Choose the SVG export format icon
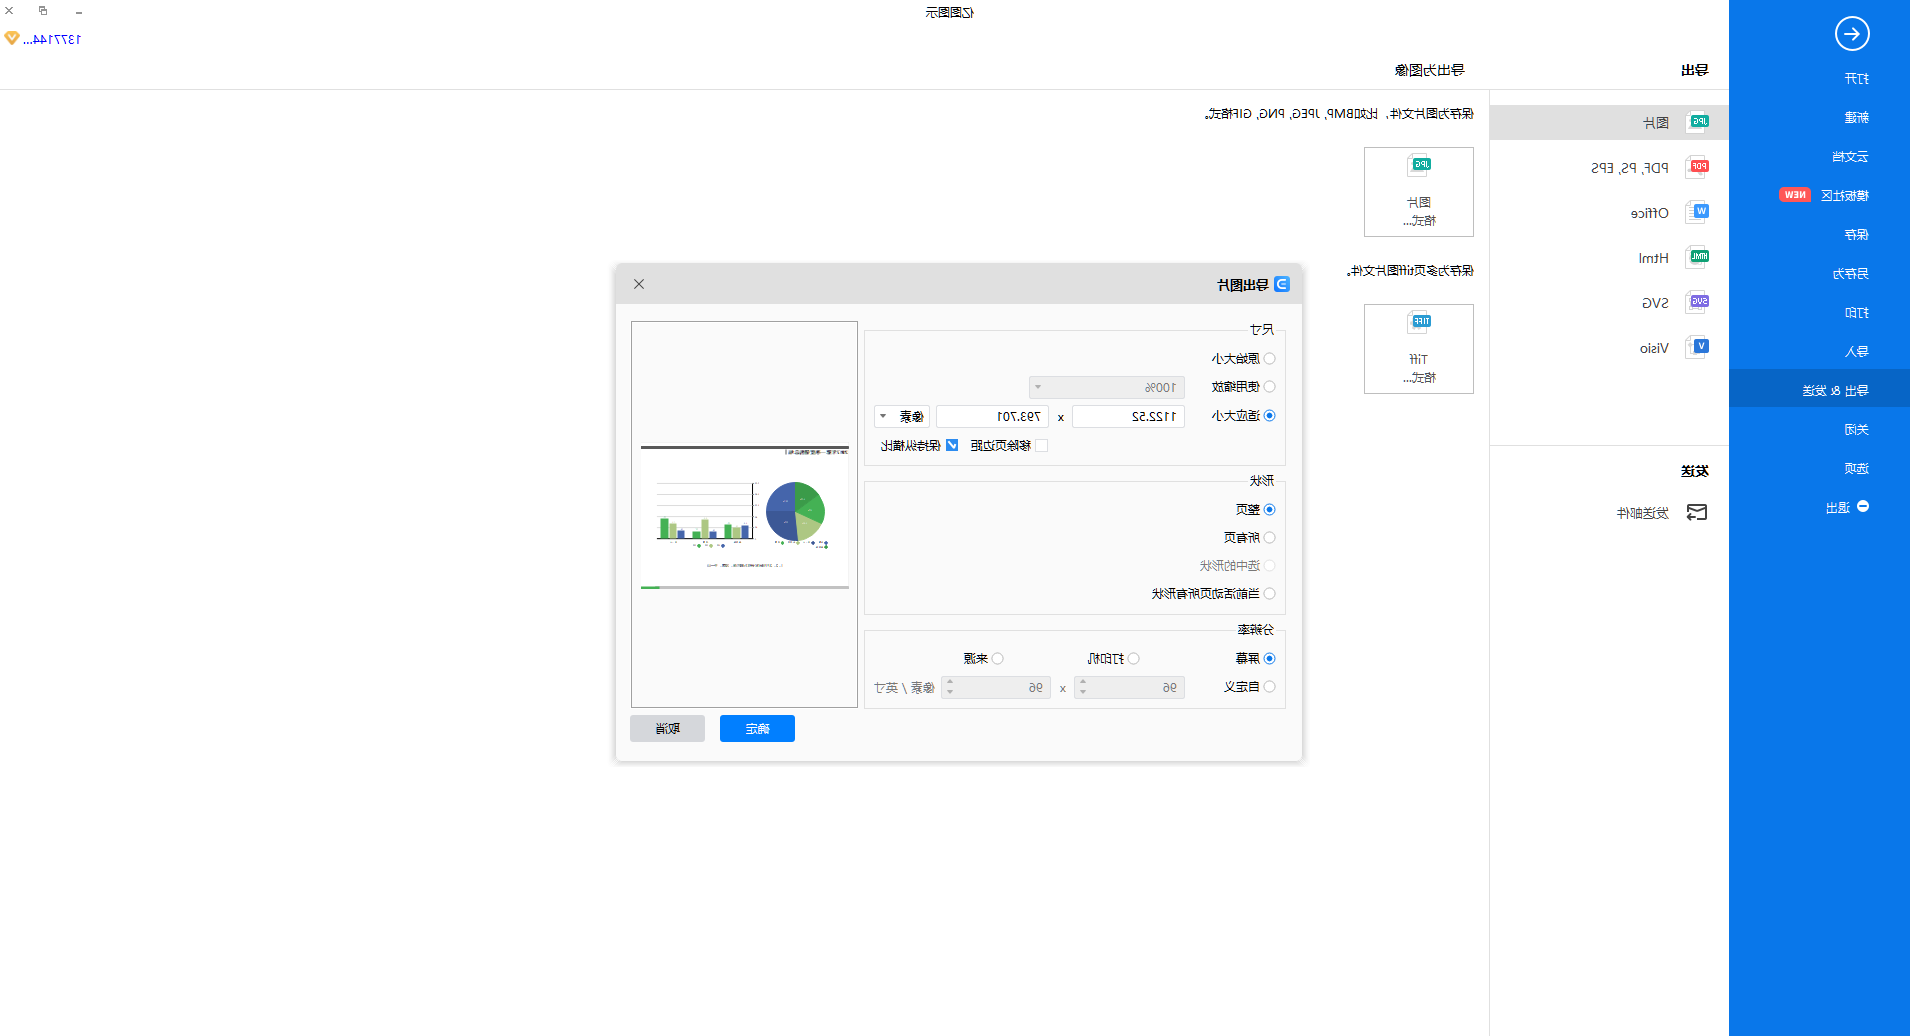 point(1698,302)
